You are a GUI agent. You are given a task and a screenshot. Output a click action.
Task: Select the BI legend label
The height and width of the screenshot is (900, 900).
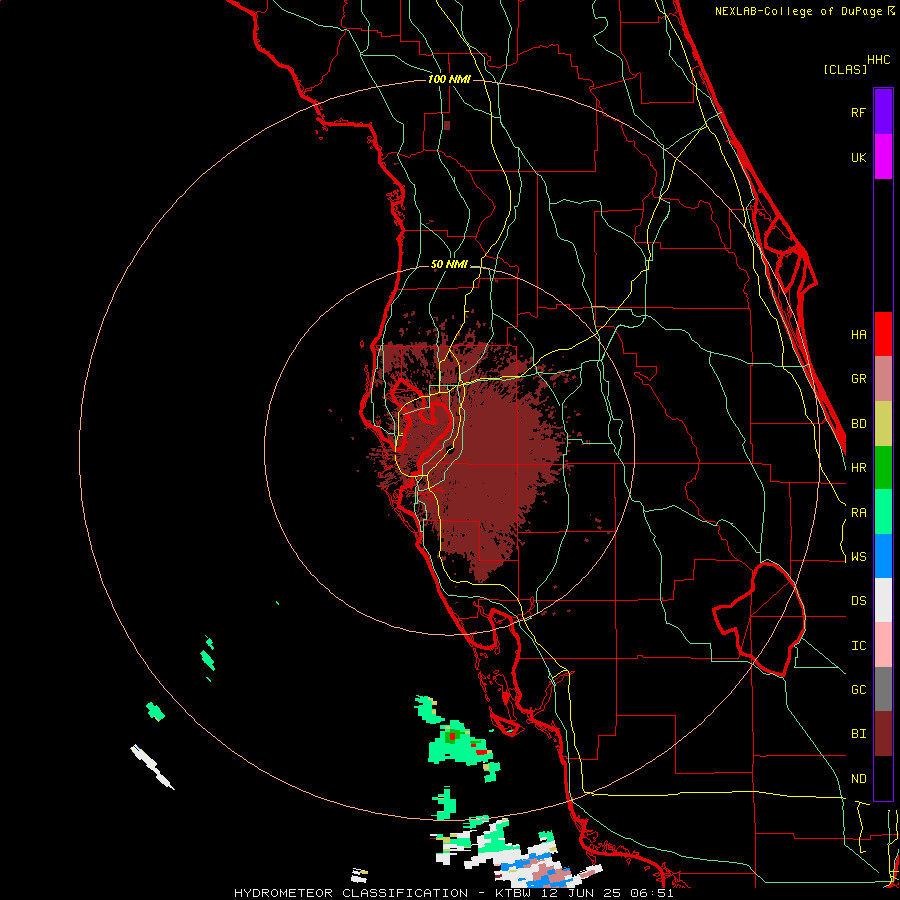tap(858, 734)
